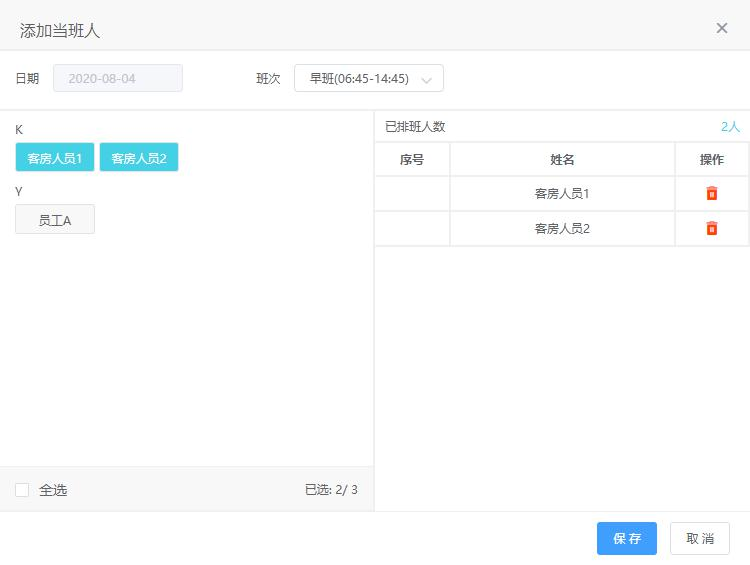The image size is (750, 565).
Task: Open the 早班(06:45-14:45) shift dropdown
Action: 368,78
